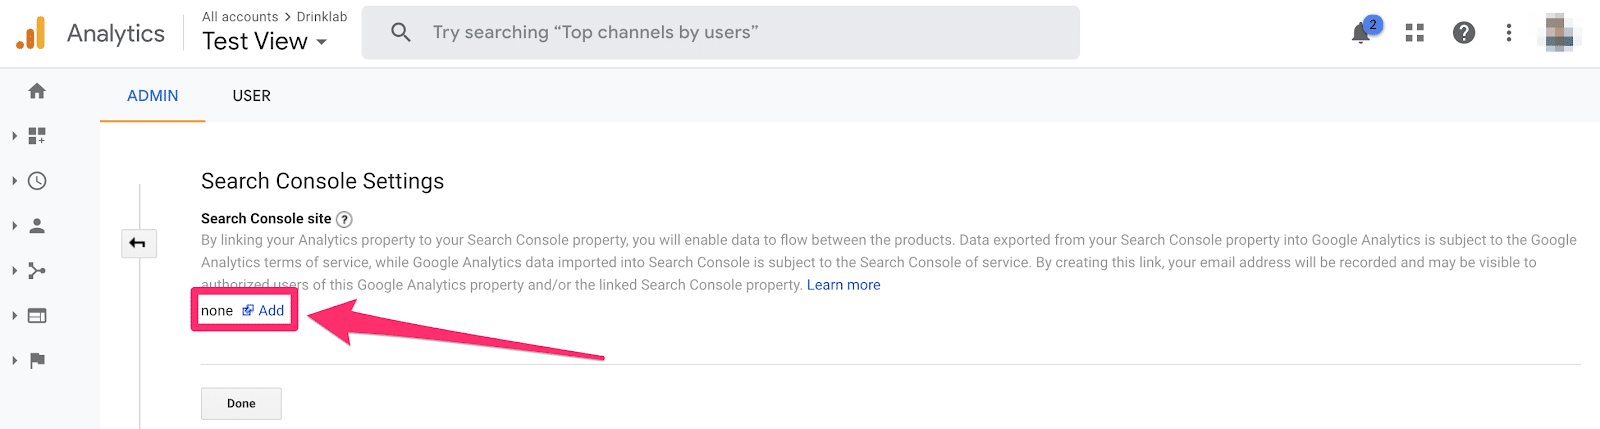
Task: Open the Customization dashboards icon
Action: point(37,136)
